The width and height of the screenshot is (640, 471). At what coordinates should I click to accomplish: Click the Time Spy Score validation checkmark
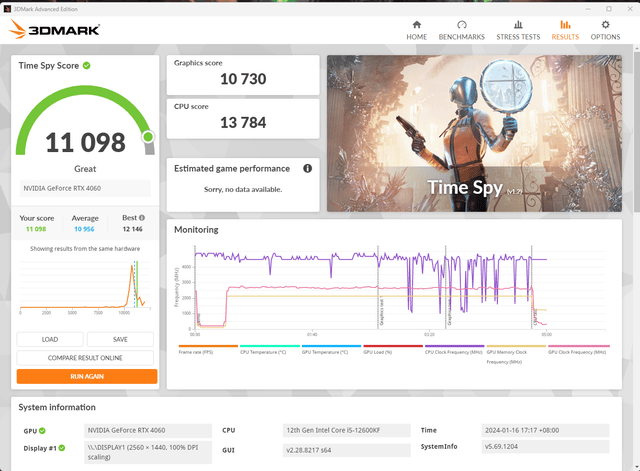point(87,65)
